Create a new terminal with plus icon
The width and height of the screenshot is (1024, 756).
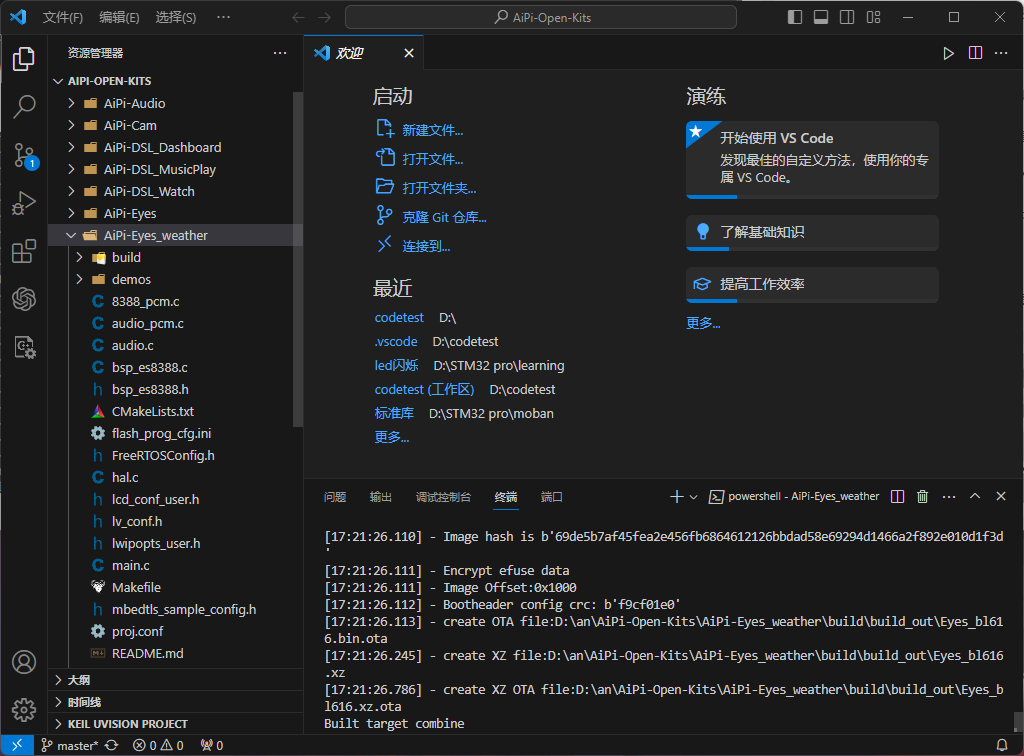pyautogui.click(x=677, y=497)
